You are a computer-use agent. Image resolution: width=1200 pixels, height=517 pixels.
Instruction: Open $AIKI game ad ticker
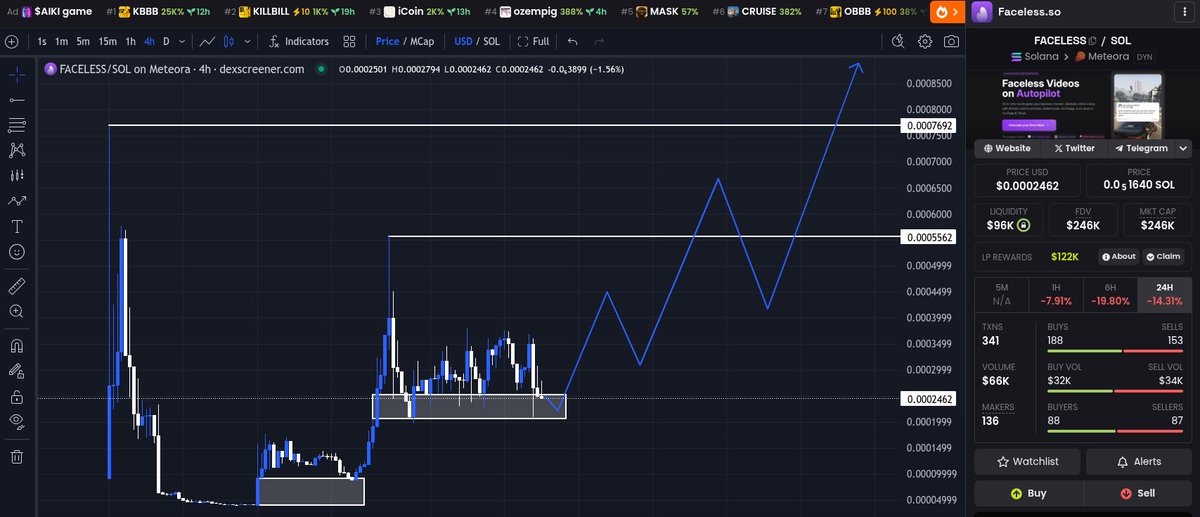pos(48,12)
